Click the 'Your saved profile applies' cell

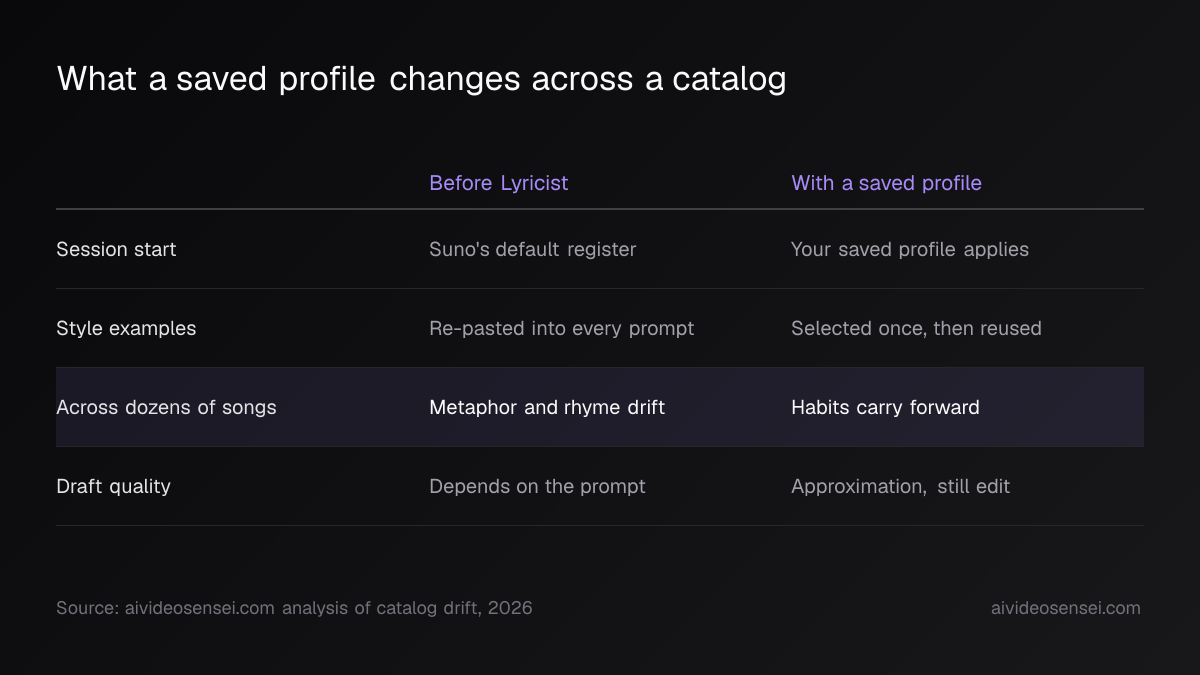tap(909, 249)
